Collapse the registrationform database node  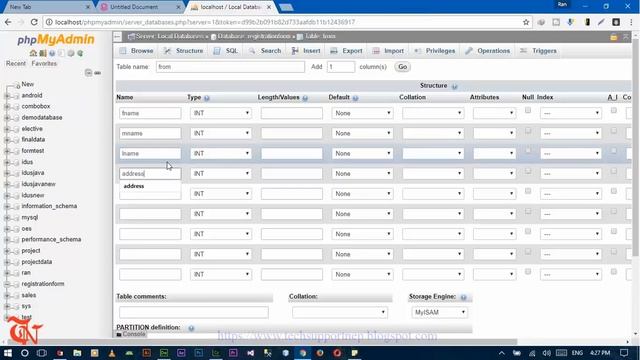(x=7, y=284)
